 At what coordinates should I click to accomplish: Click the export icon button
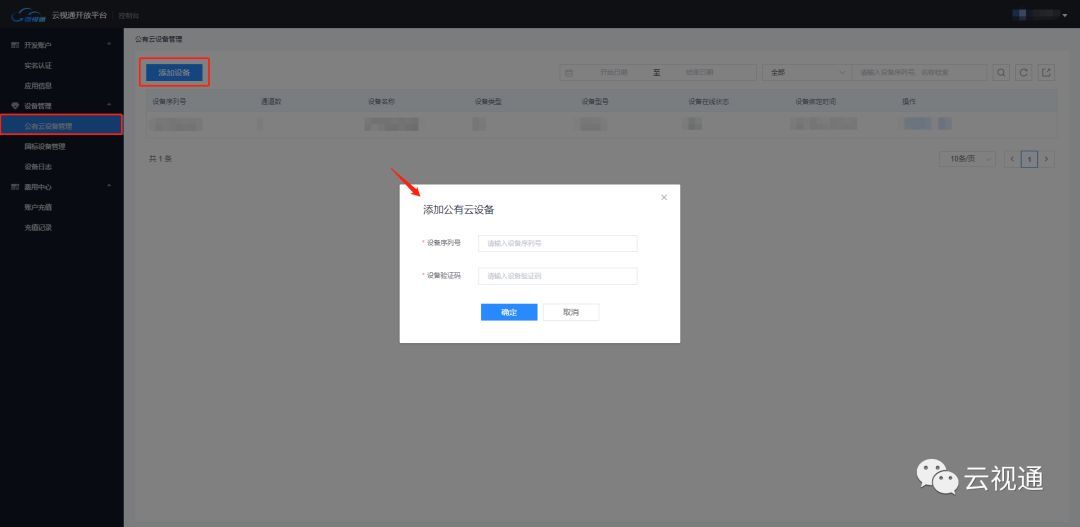click(x=1046, y=72)
